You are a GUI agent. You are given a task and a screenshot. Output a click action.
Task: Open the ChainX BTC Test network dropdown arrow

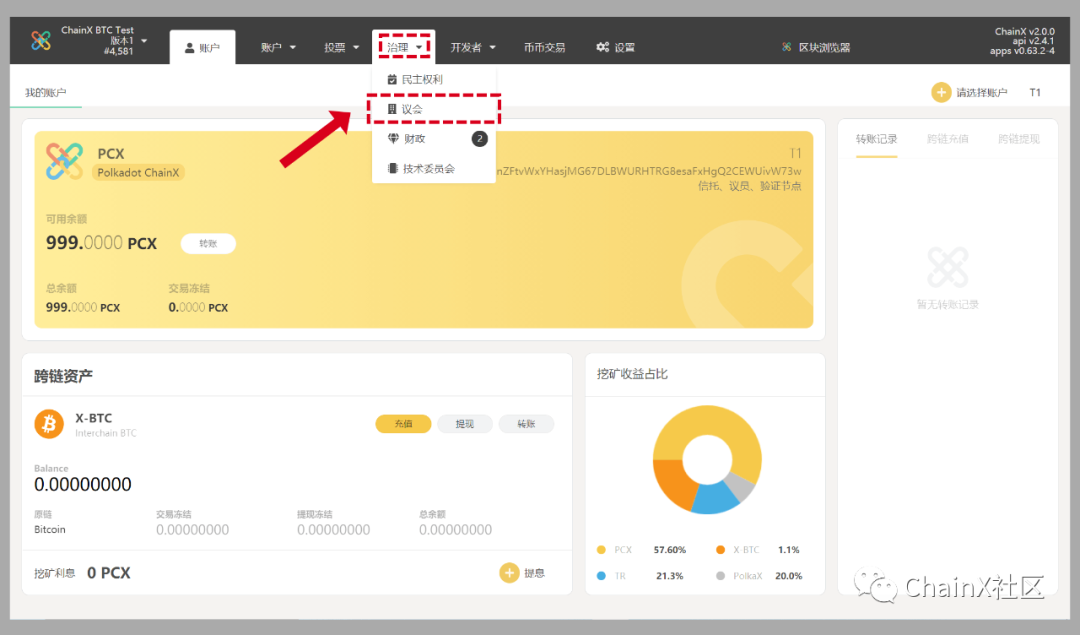[144, 41]
